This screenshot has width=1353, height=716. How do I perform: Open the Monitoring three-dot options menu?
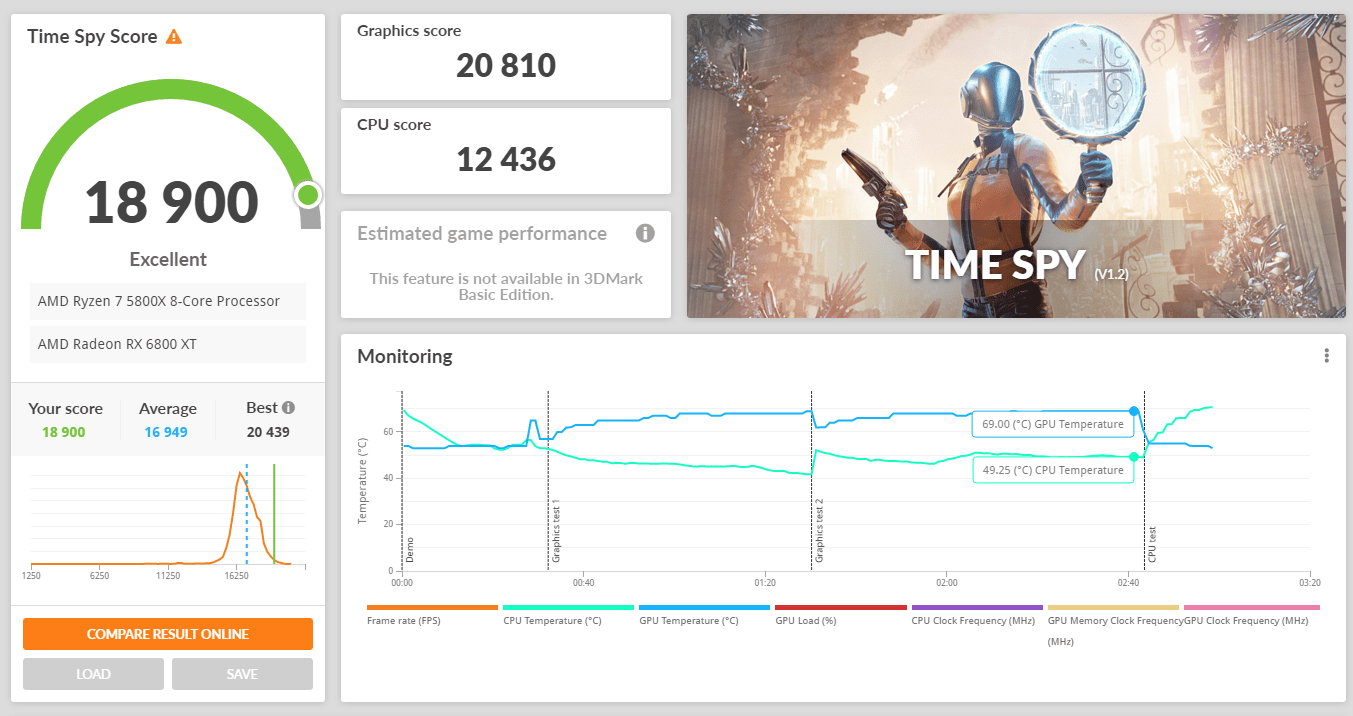[1326, 356]
